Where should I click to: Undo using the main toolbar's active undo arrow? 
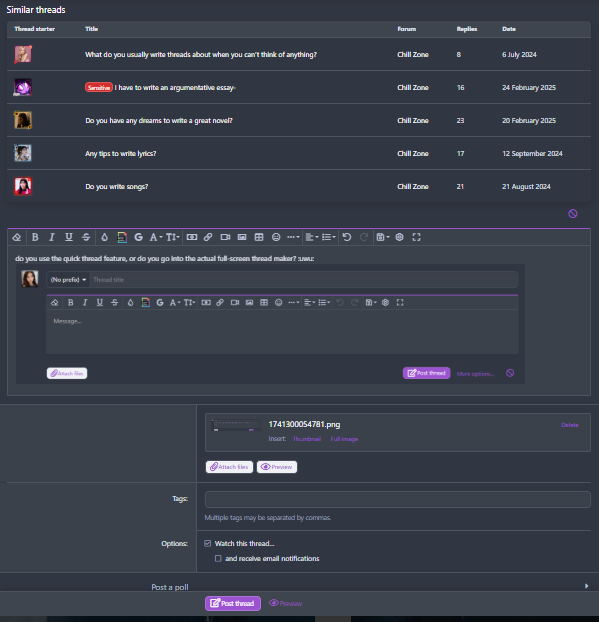347,237
